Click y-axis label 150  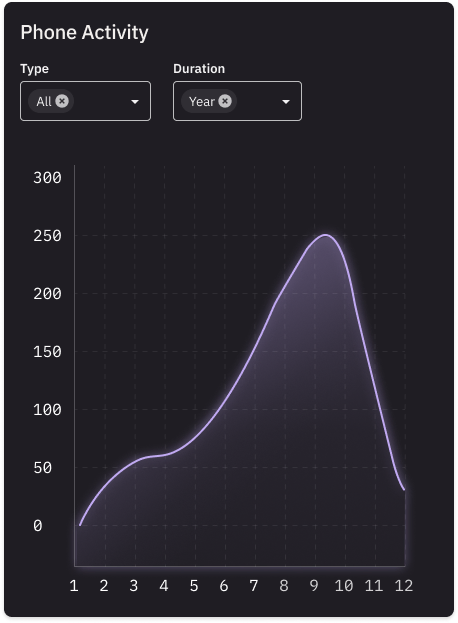(47, 352)
